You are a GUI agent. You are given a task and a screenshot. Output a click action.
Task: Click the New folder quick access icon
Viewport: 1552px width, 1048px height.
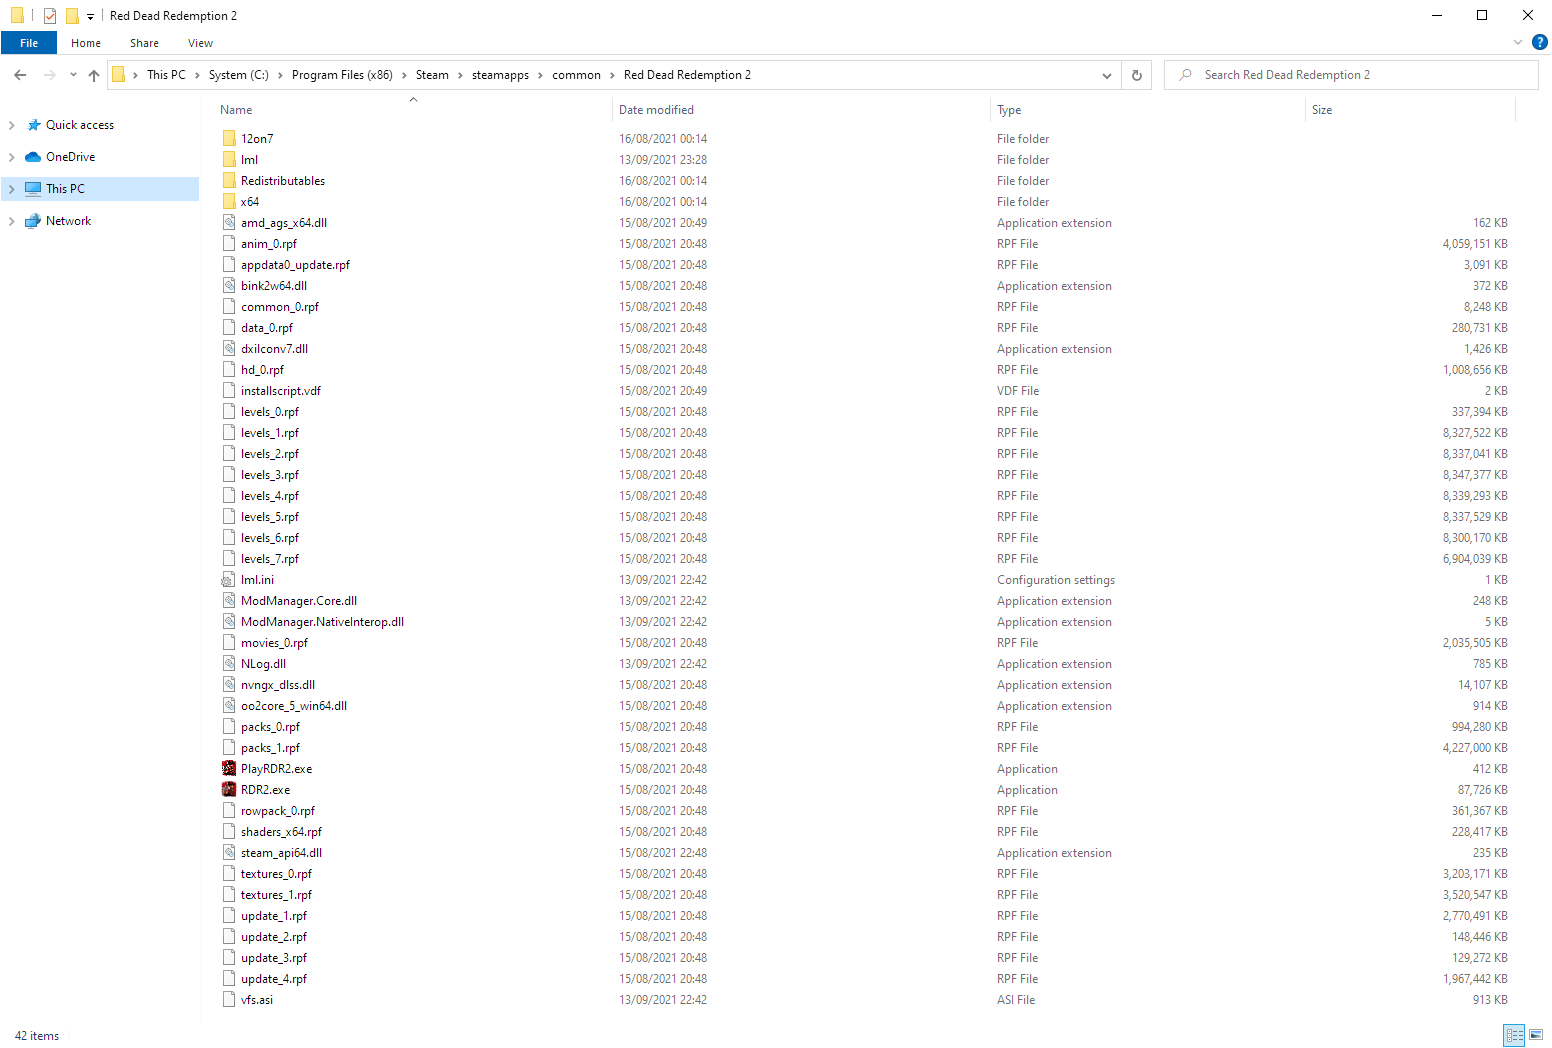[x=72, y=16]
